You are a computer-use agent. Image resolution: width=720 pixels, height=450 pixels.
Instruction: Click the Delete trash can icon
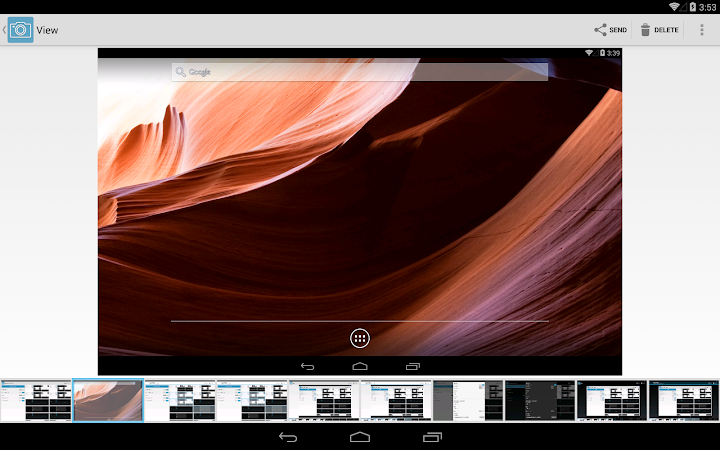point(645,30)
